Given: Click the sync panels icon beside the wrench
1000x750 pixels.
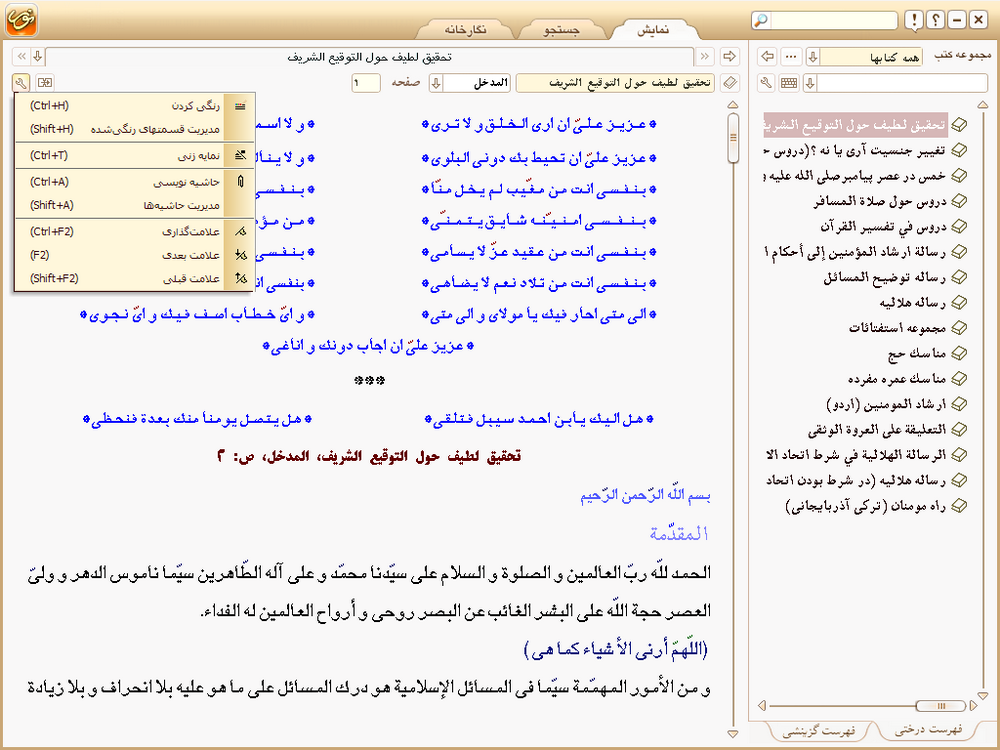Looking at the screenshot, I should pyautogui.click(x=45, y=82).
